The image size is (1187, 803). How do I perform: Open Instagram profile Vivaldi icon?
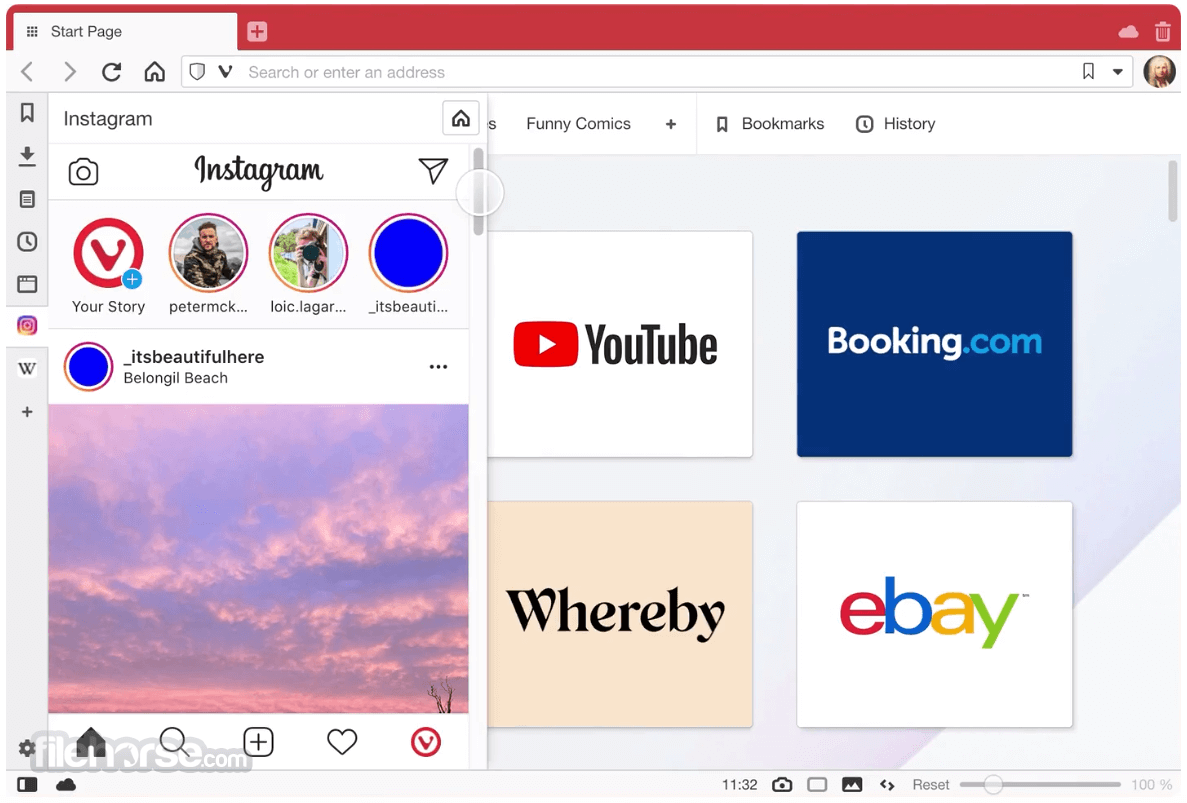coord(425,742)
